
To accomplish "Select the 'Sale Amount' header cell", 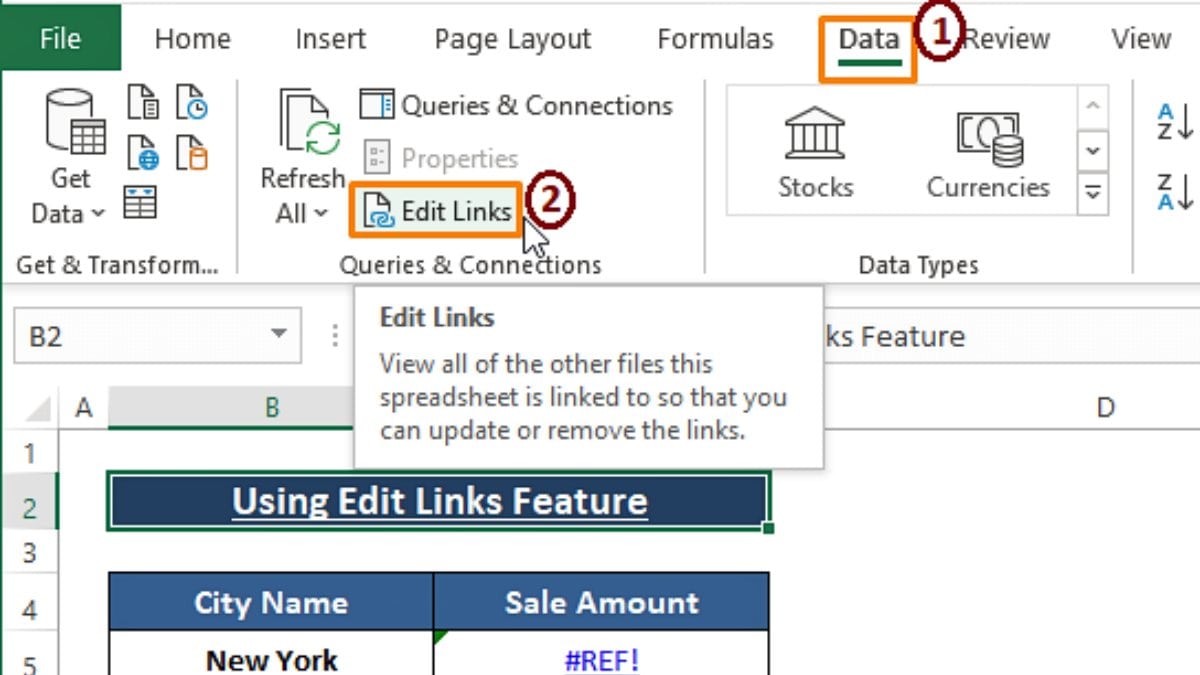I will point(602,602).
